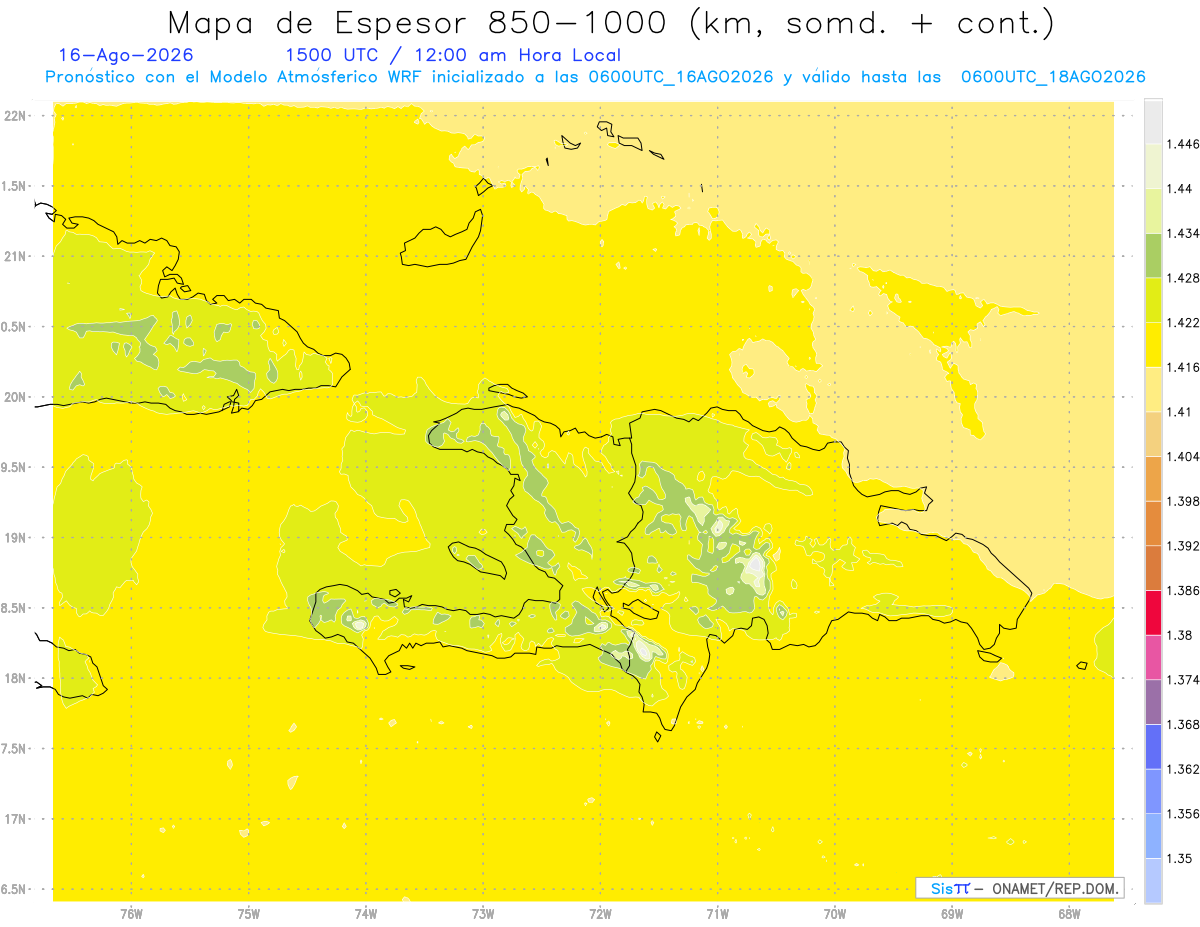Click the "1.5N" latitude label

15,186
